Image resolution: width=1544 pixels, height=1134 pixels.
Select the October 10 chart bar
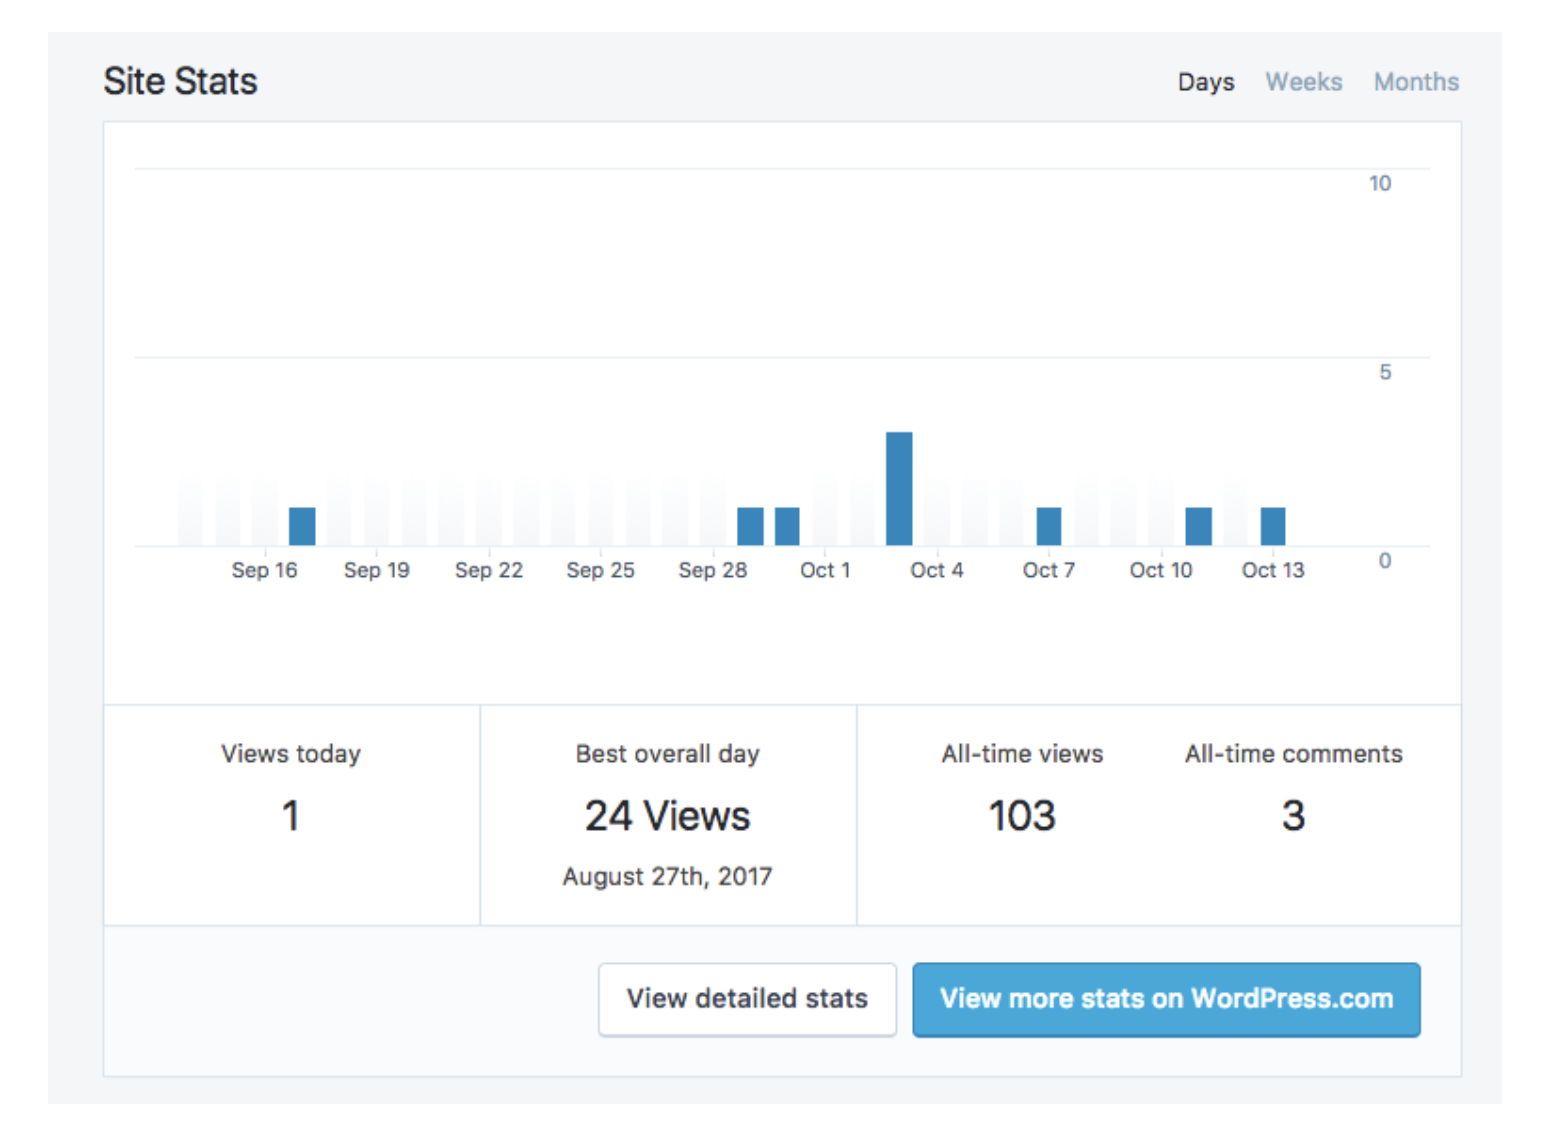[x=1198, y=524]
